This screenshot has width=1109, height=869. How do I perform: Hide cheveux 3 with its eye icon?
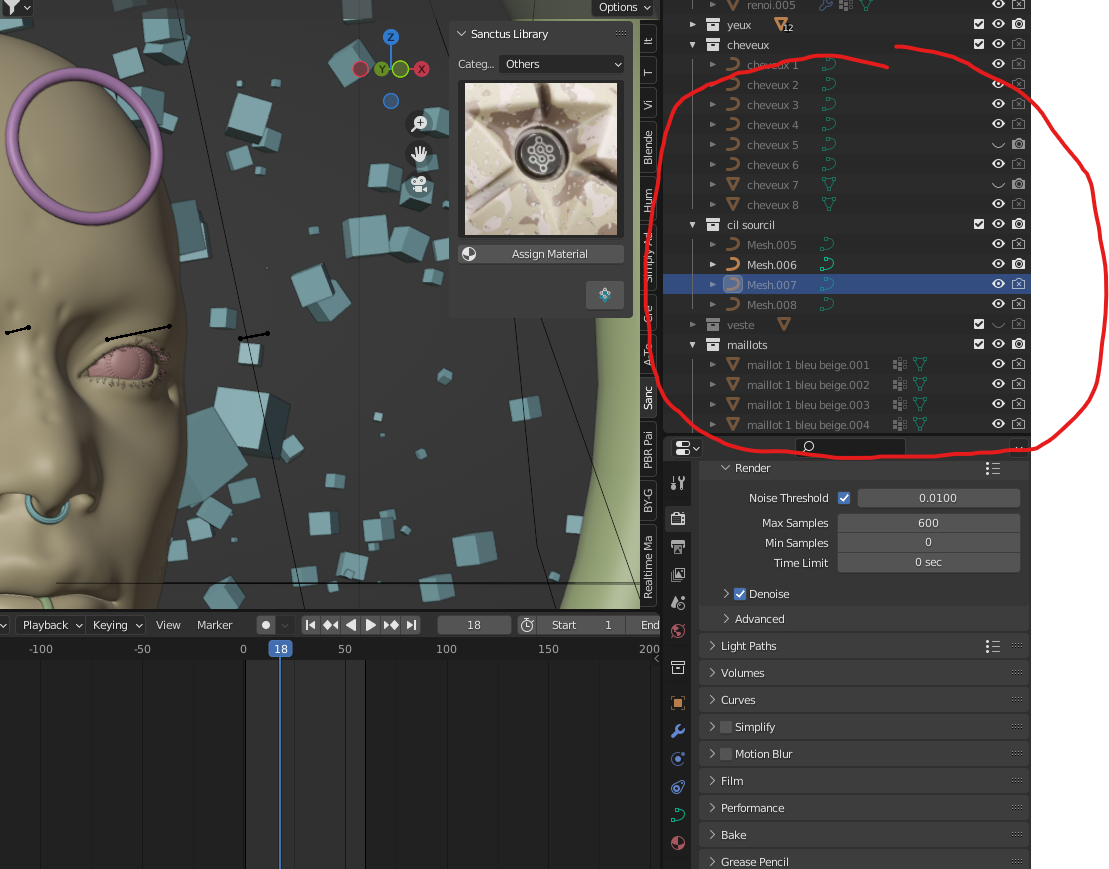[x=998, y=104]
